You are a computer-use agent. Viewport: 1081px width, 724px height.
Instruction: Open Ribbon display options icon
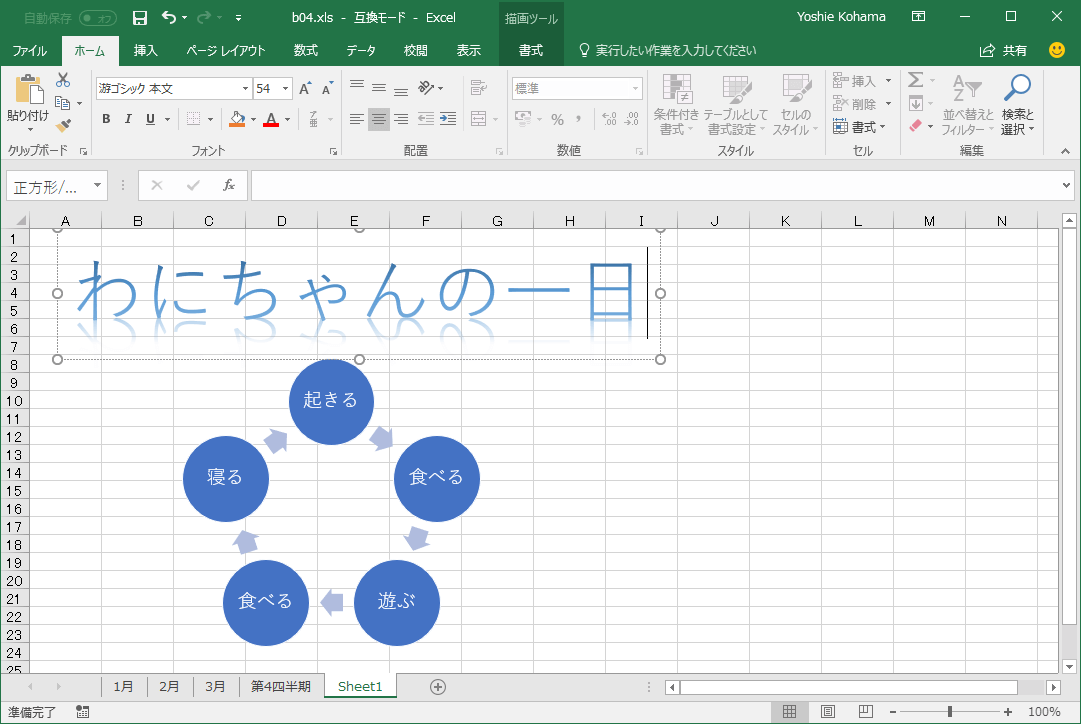pos(918,17)
